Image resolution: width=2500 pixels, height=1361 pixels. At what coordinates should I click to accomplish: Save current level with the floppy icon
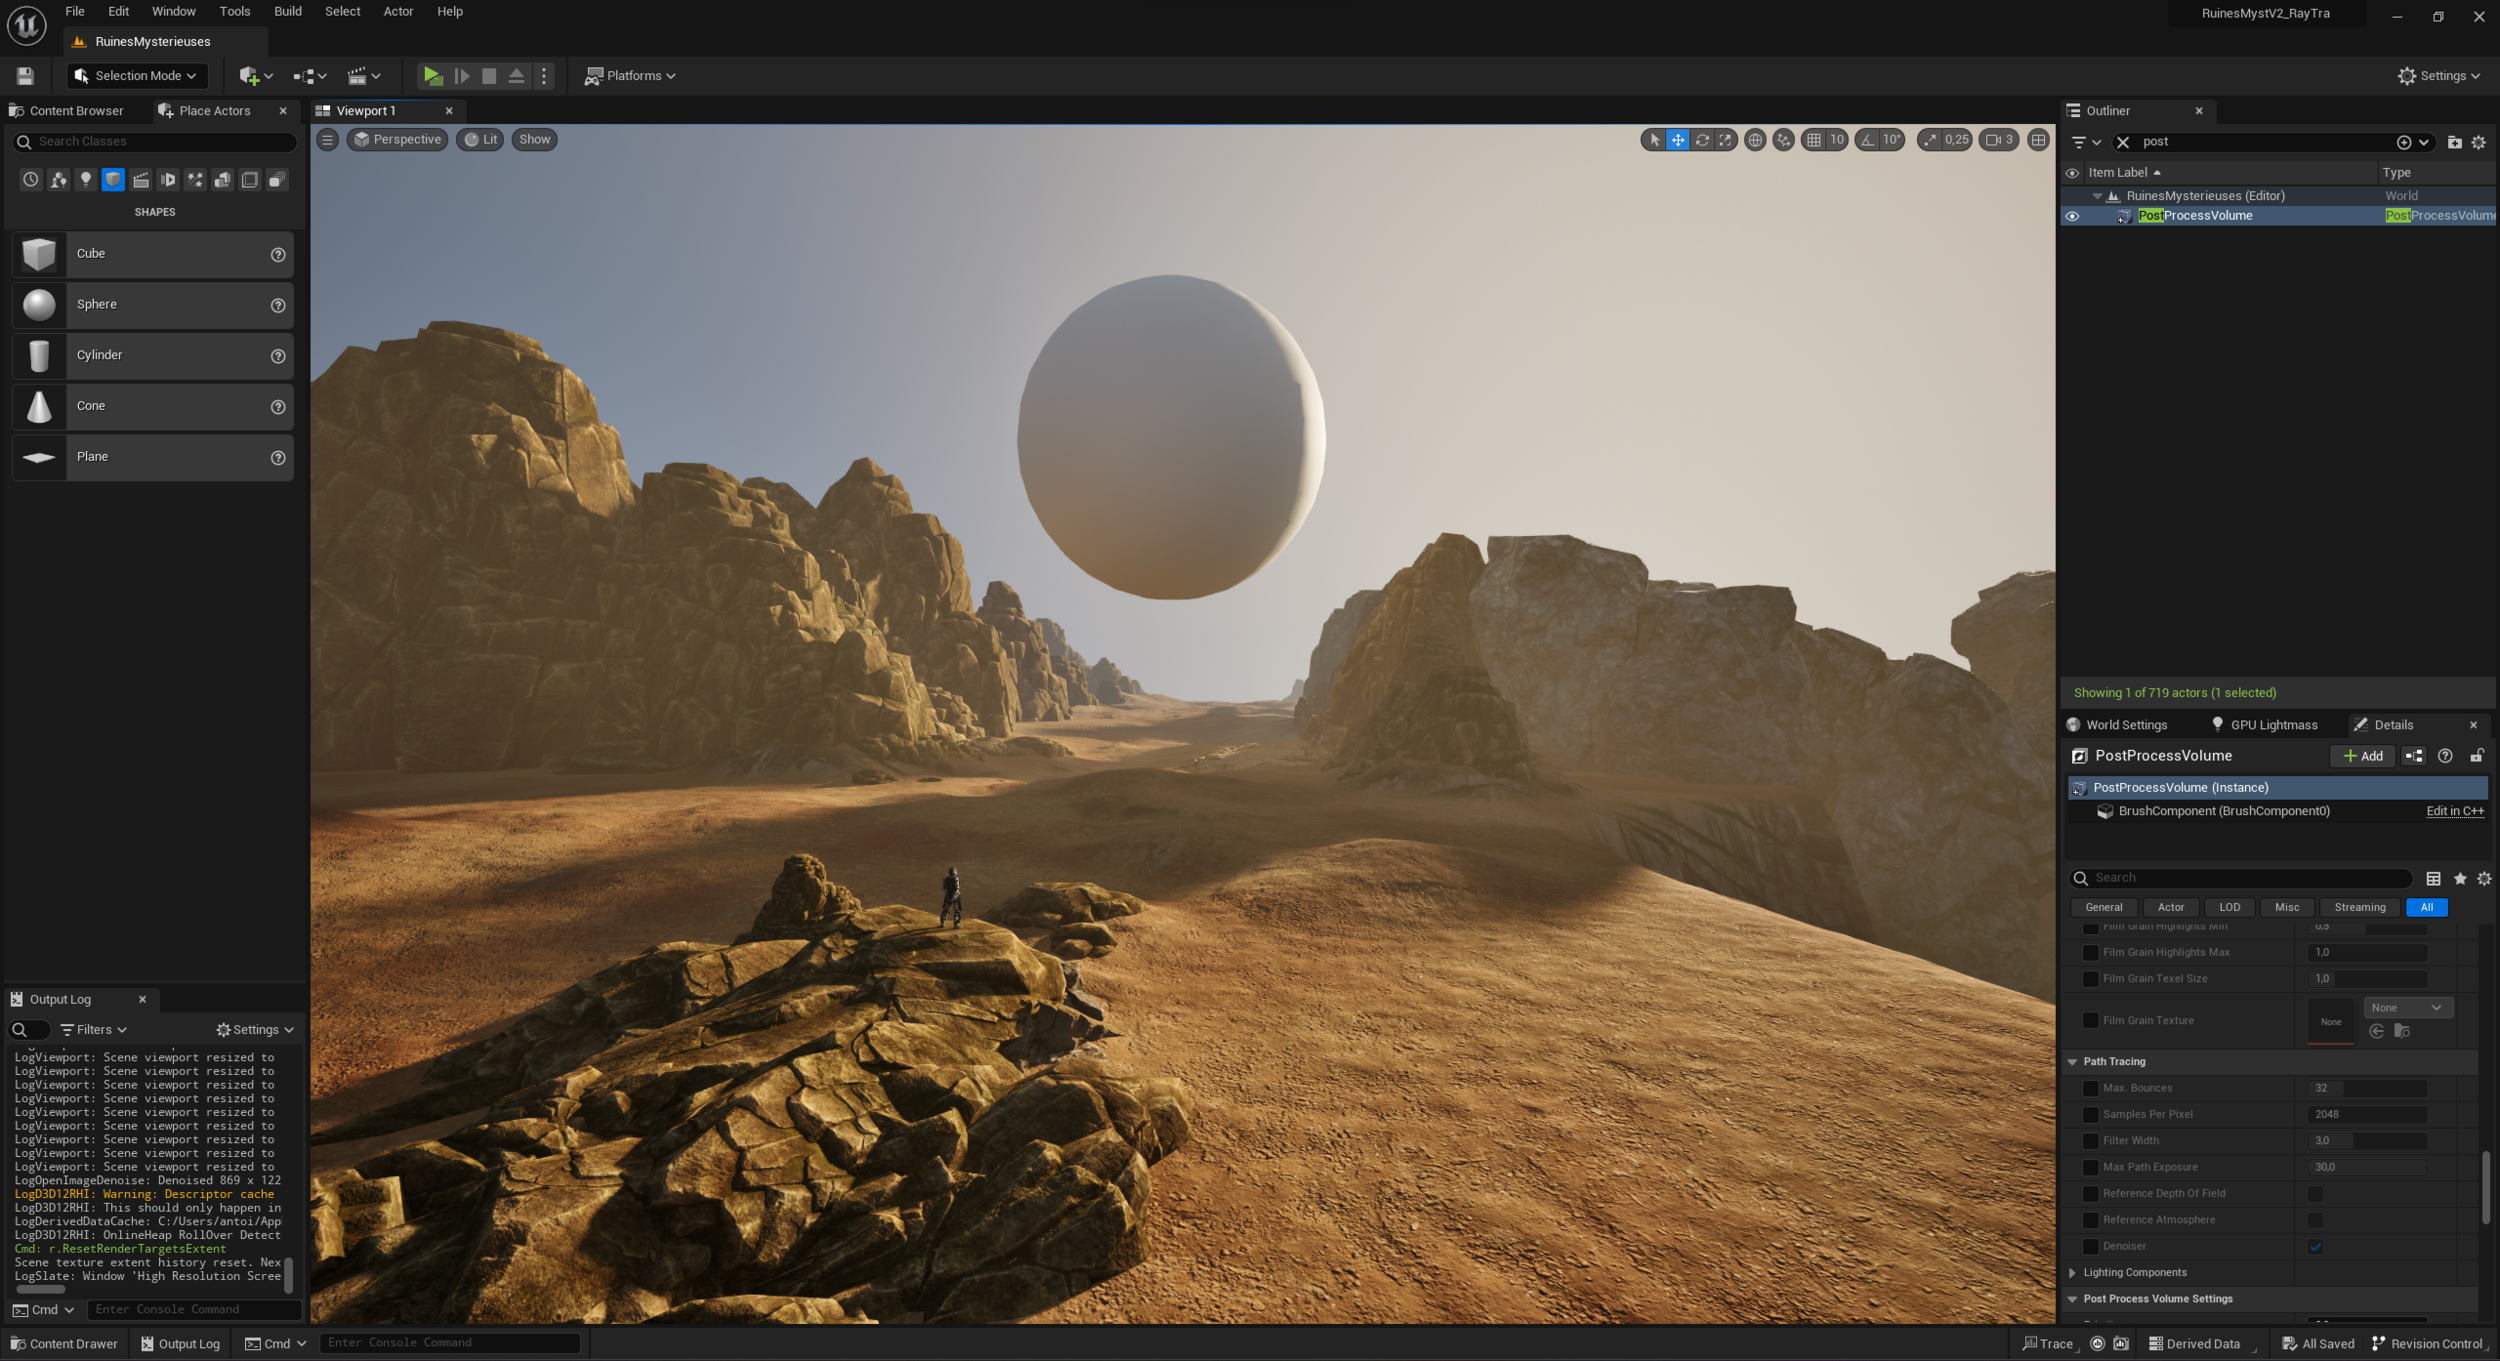(25, 76)
